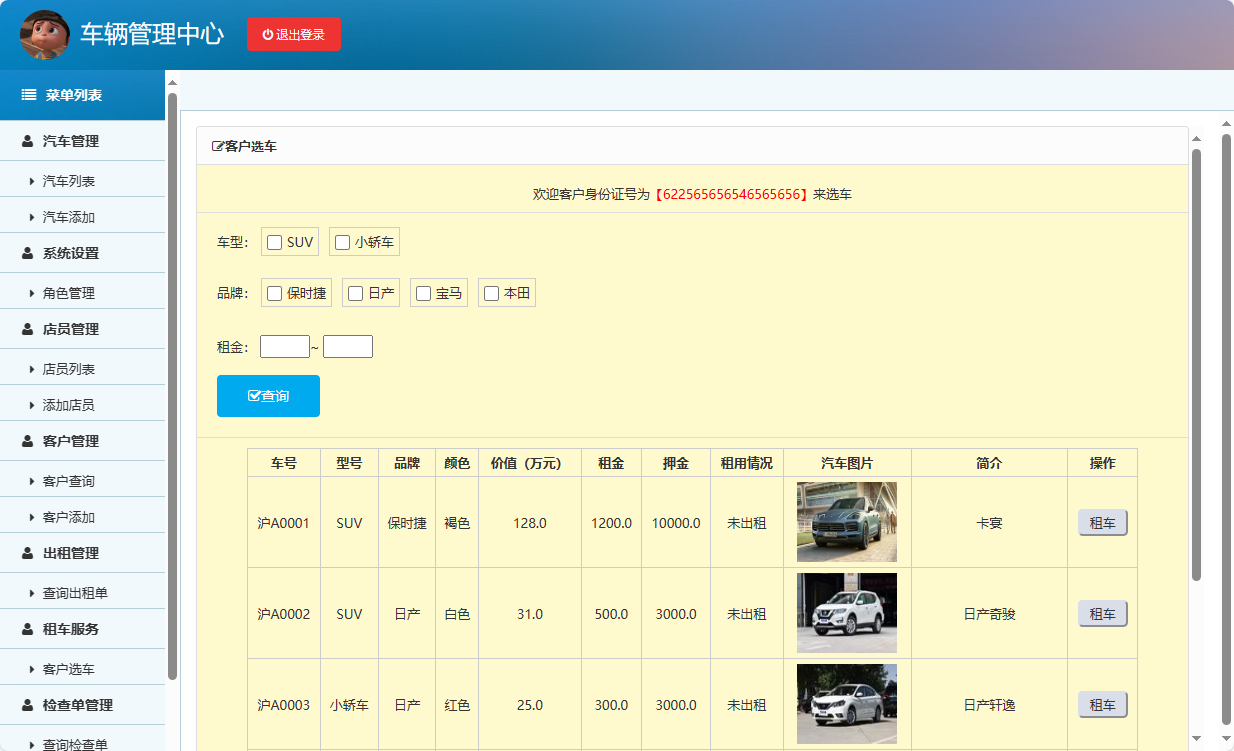1234x751 pixels.
Task: Tick the SUV car type checkbox
Action: coord(274,242)
